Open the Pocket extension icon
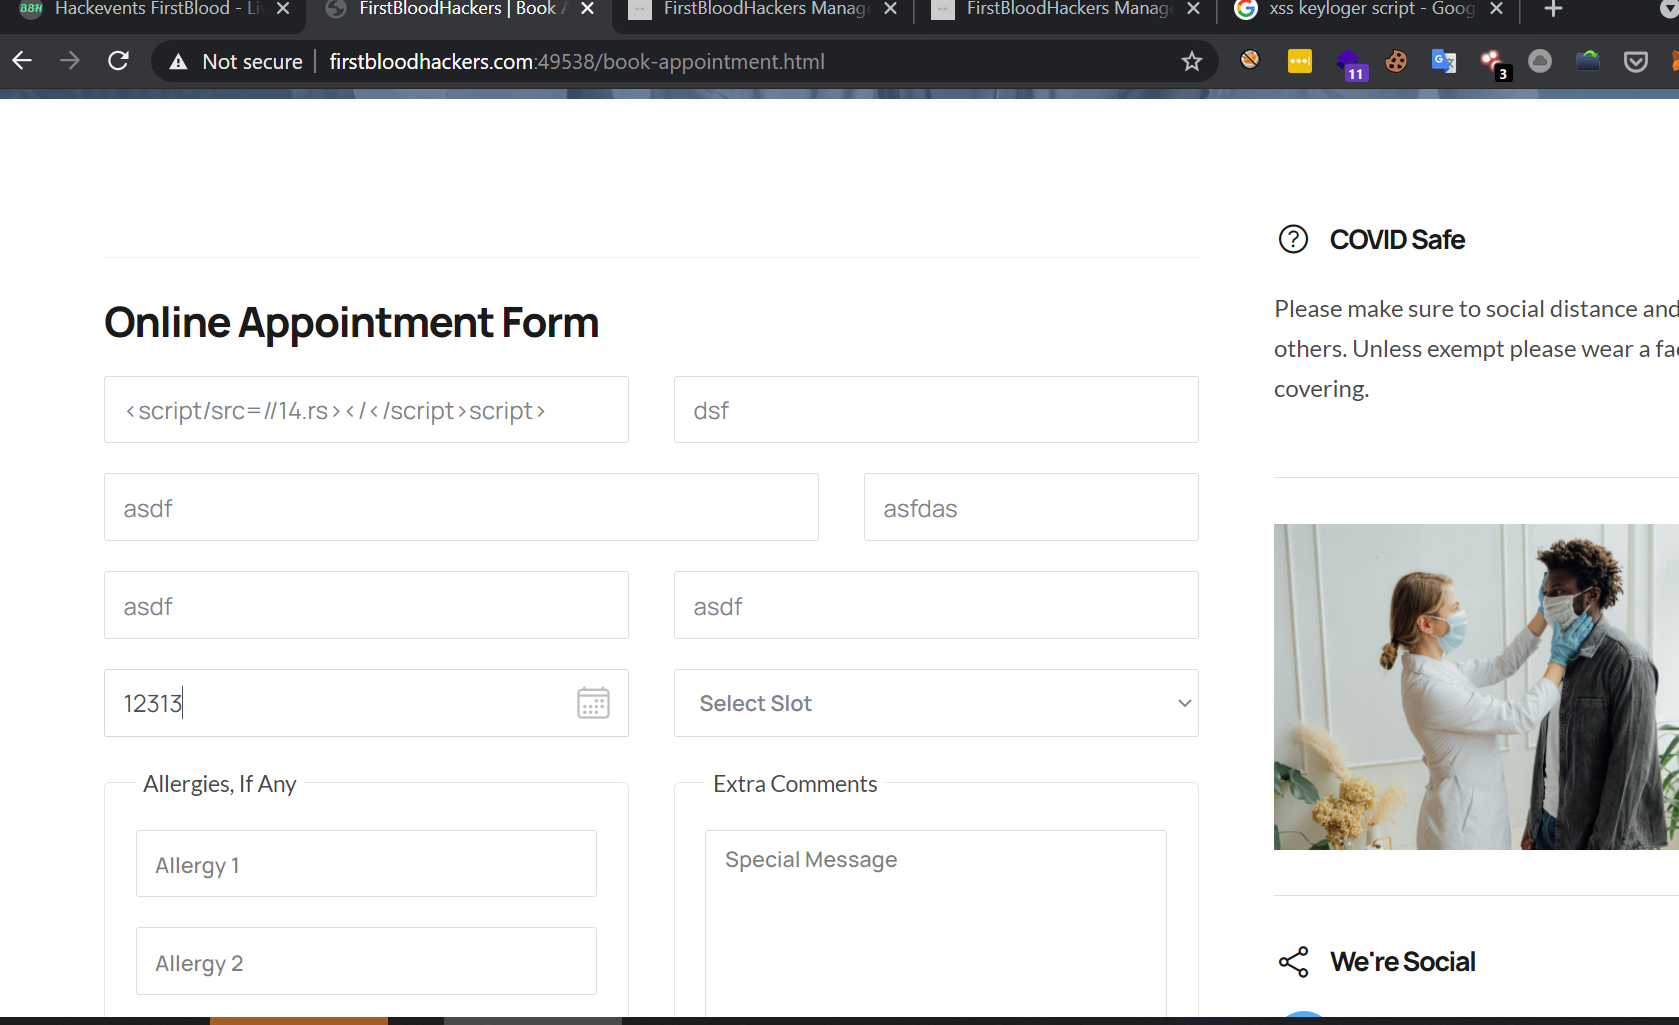 click(x=1636, y=62)
